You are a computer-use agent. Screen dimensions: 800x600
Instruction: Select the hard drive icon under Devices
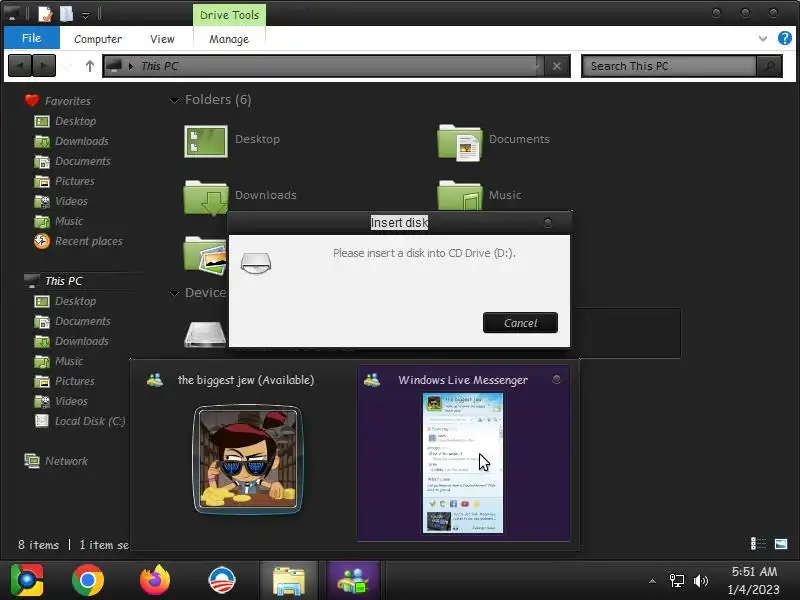[205, 334]
